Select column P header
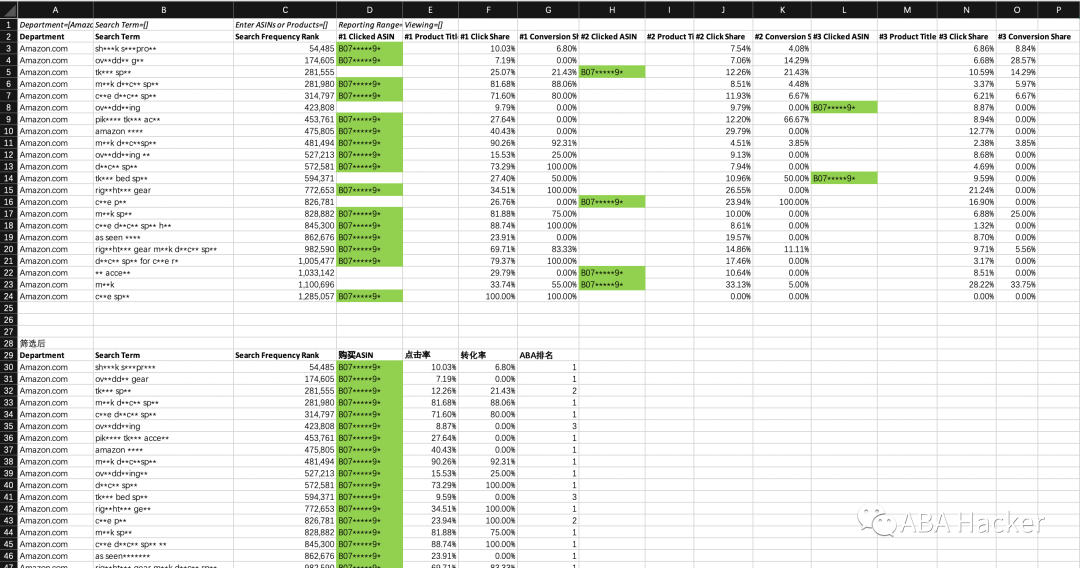 (x=1059, y=10)
